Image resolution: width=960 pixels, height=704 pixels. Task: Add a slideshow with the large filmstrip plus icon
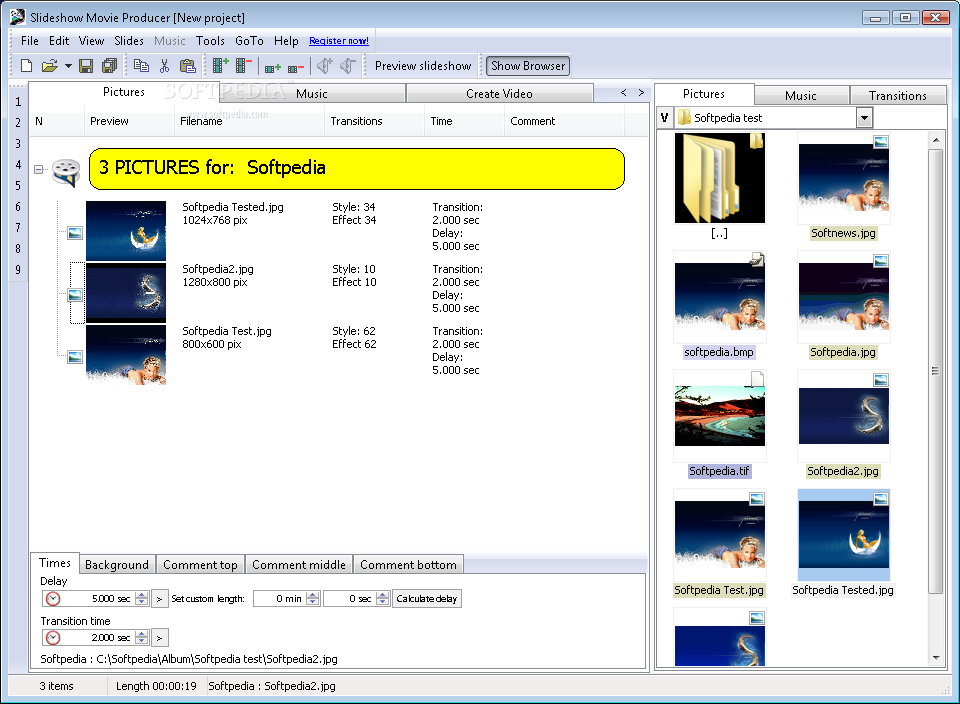click(220, 65)
